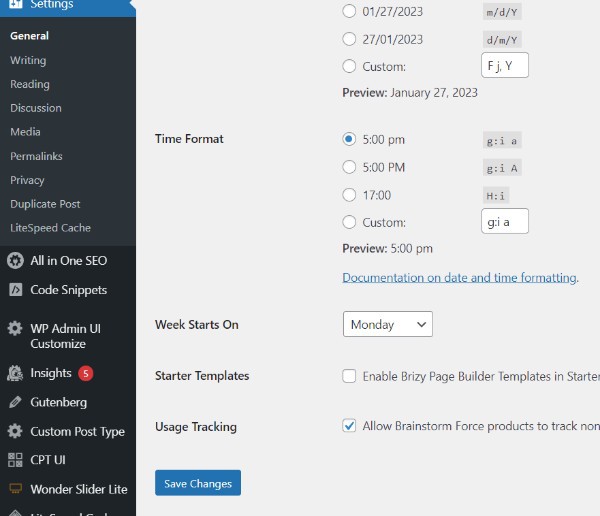Open Documentation on date and time formatting link
600x516 pixels.
pos(460,278)
